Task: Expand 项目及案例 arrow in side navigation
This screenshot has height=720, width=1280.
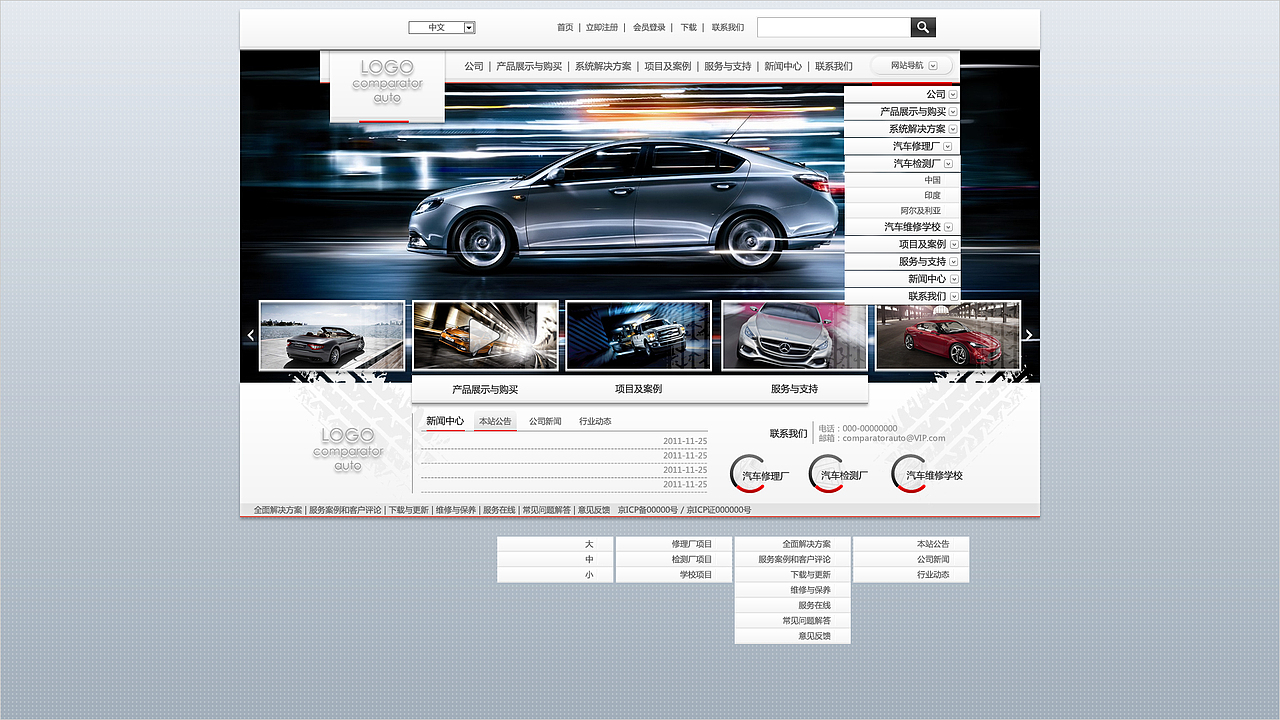Action: point(954,244)
